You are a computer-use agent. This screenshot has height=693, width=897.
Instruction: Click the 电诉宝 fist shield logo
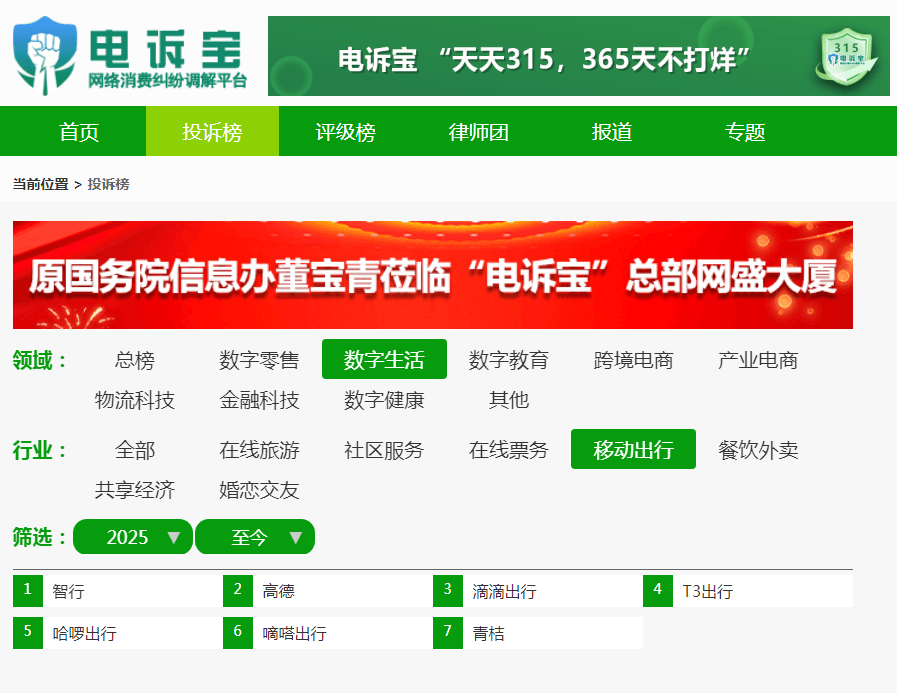[x=44, y=52]
